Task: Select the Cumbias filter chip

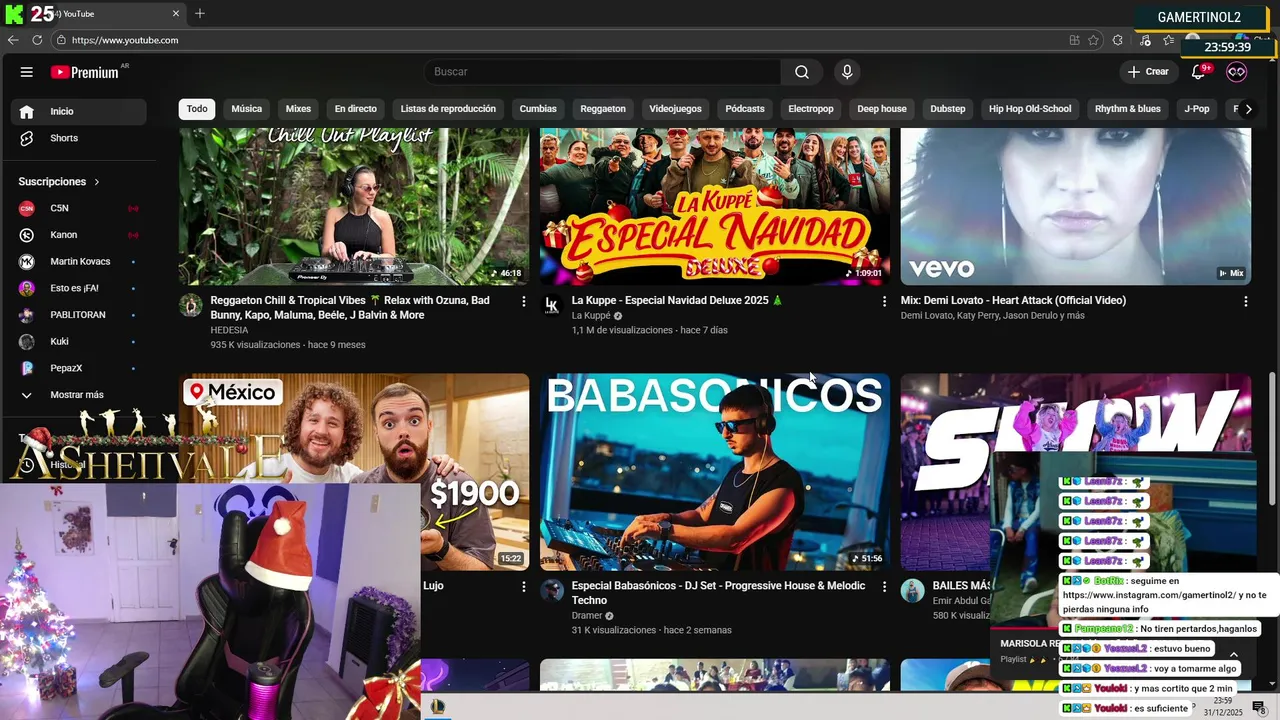Action: click(538, 109)
